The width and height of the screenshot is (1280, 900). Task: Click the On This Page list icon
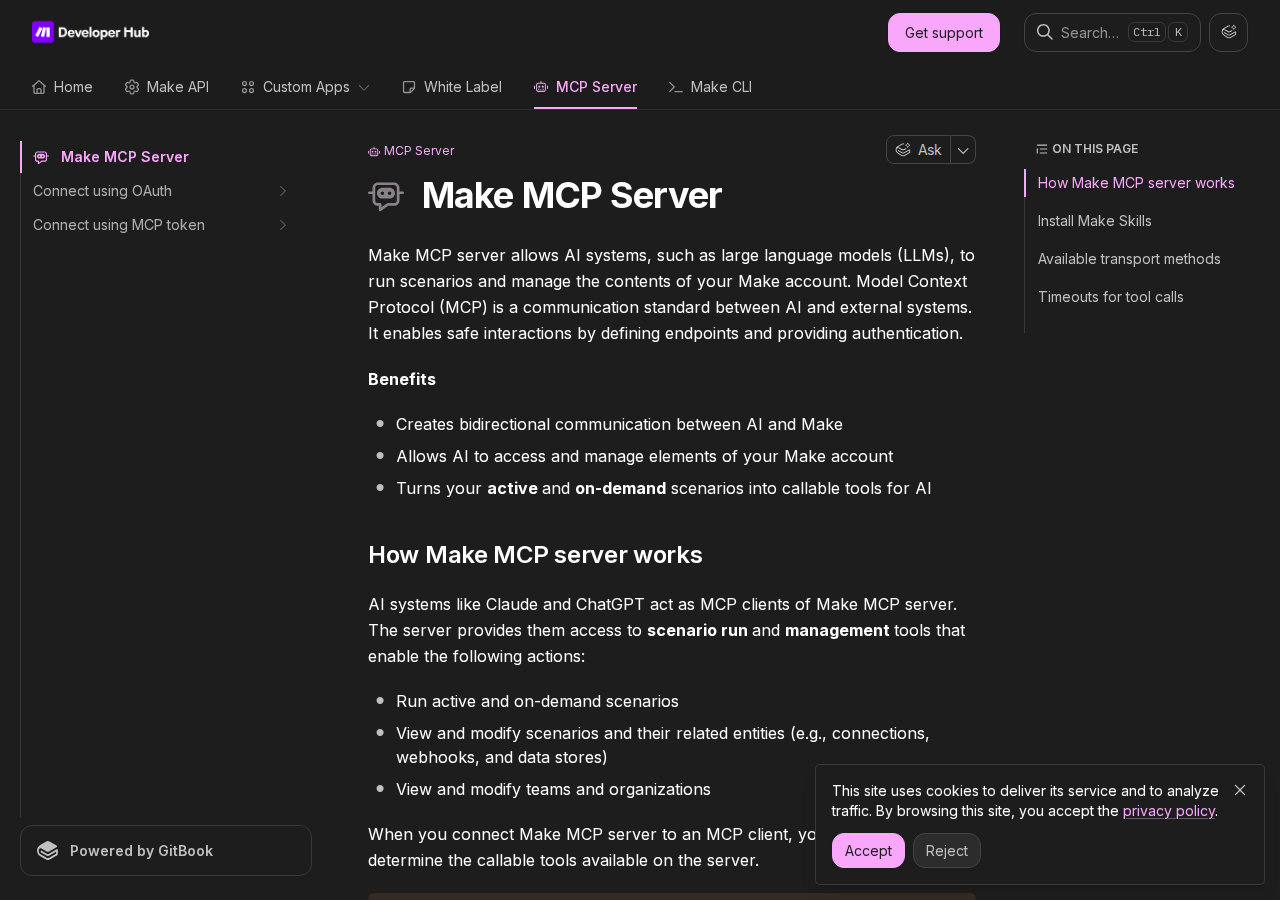pyautogui.click(x=1042, y=149)
